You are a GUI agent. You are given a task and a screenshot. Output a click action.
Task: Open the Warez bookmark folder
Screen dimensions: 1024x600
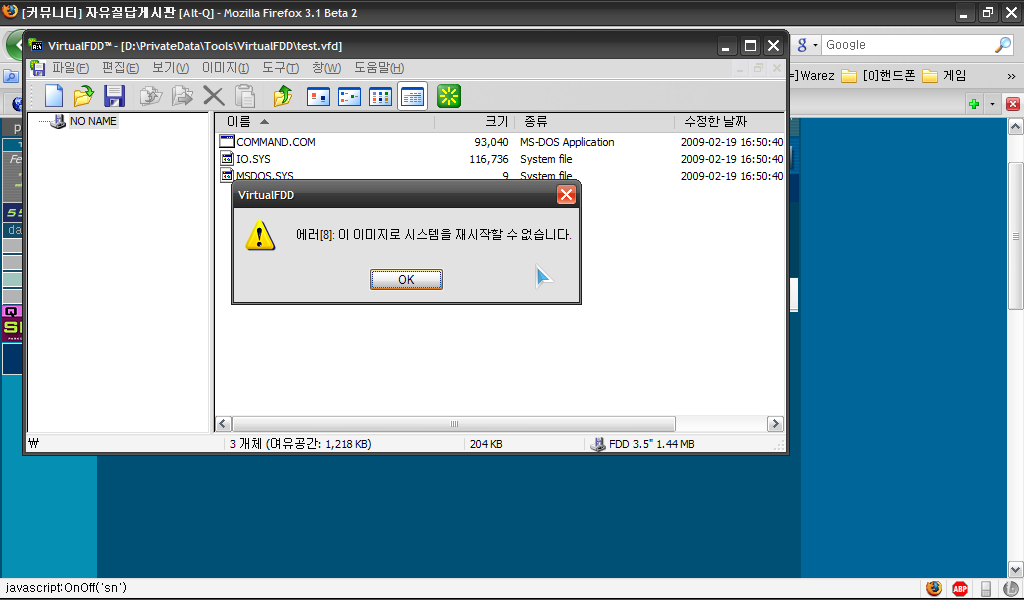(x=812, y=76)
